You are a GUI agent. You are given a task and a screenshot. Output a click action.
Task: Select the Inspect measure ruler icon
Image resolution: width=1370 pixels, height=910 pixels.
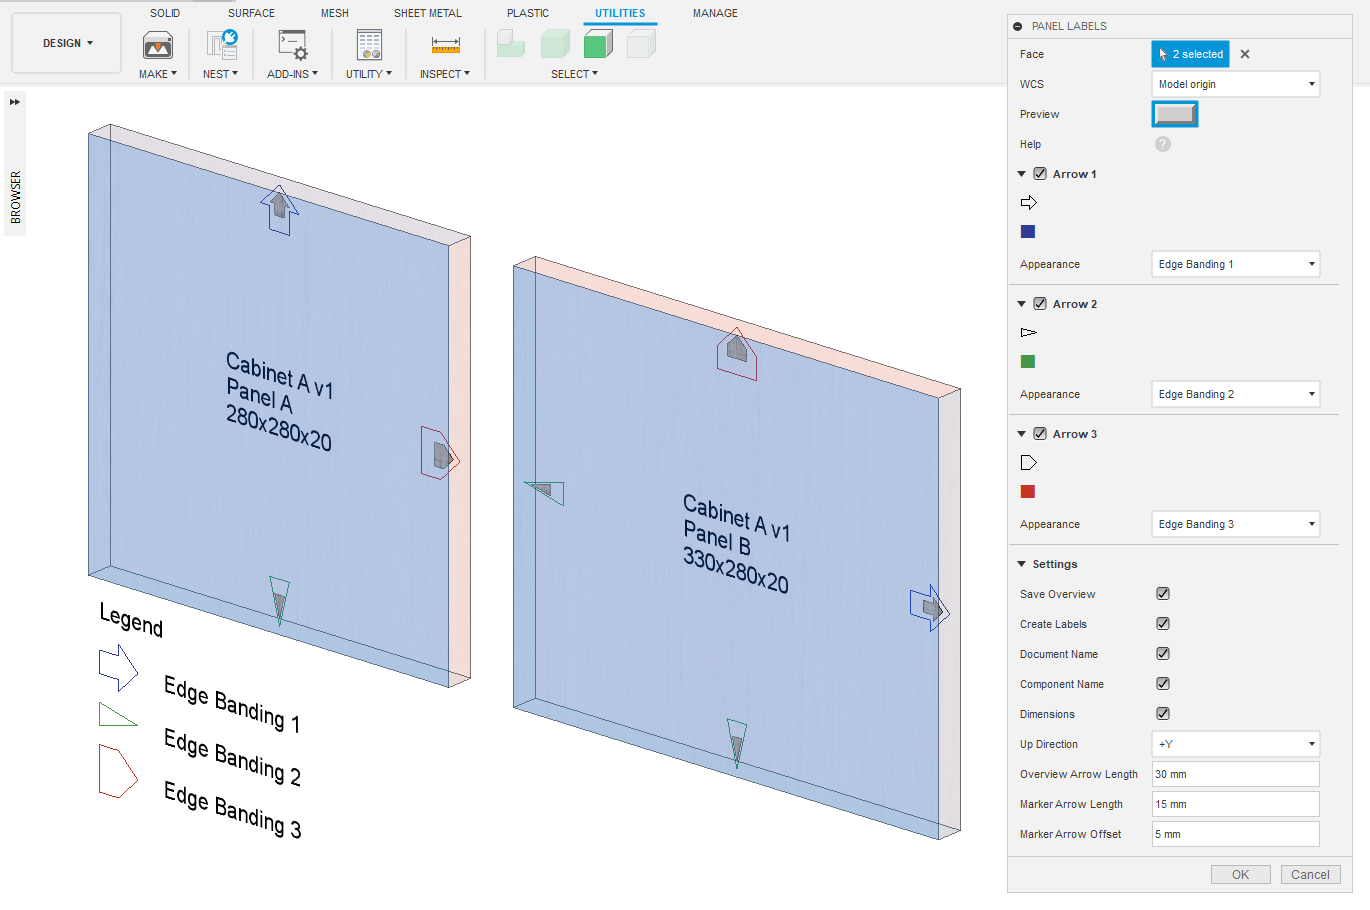[445, 45]
